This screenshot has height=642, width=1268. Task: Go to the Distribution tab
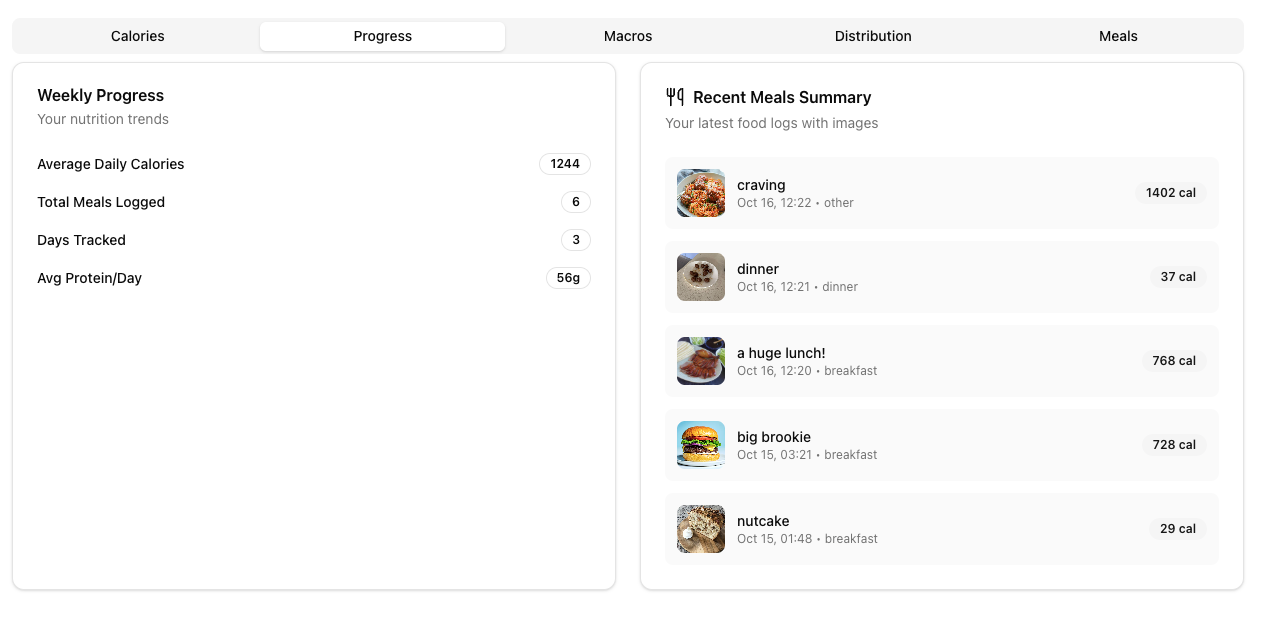tap(873, 36)
